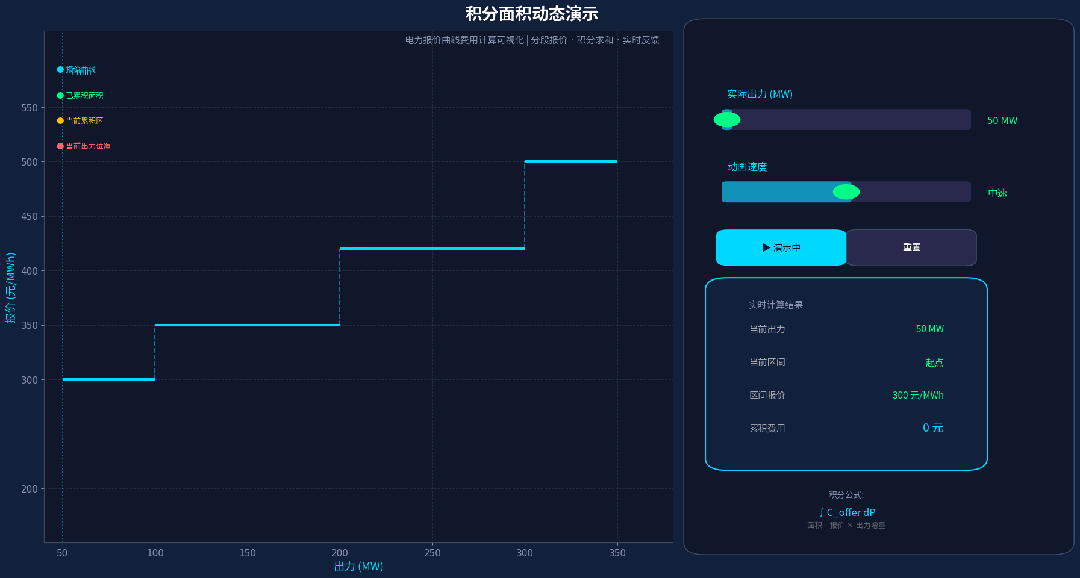Click the 350 元/MWh curve segment
The image size is (1080, 578).
247,324
